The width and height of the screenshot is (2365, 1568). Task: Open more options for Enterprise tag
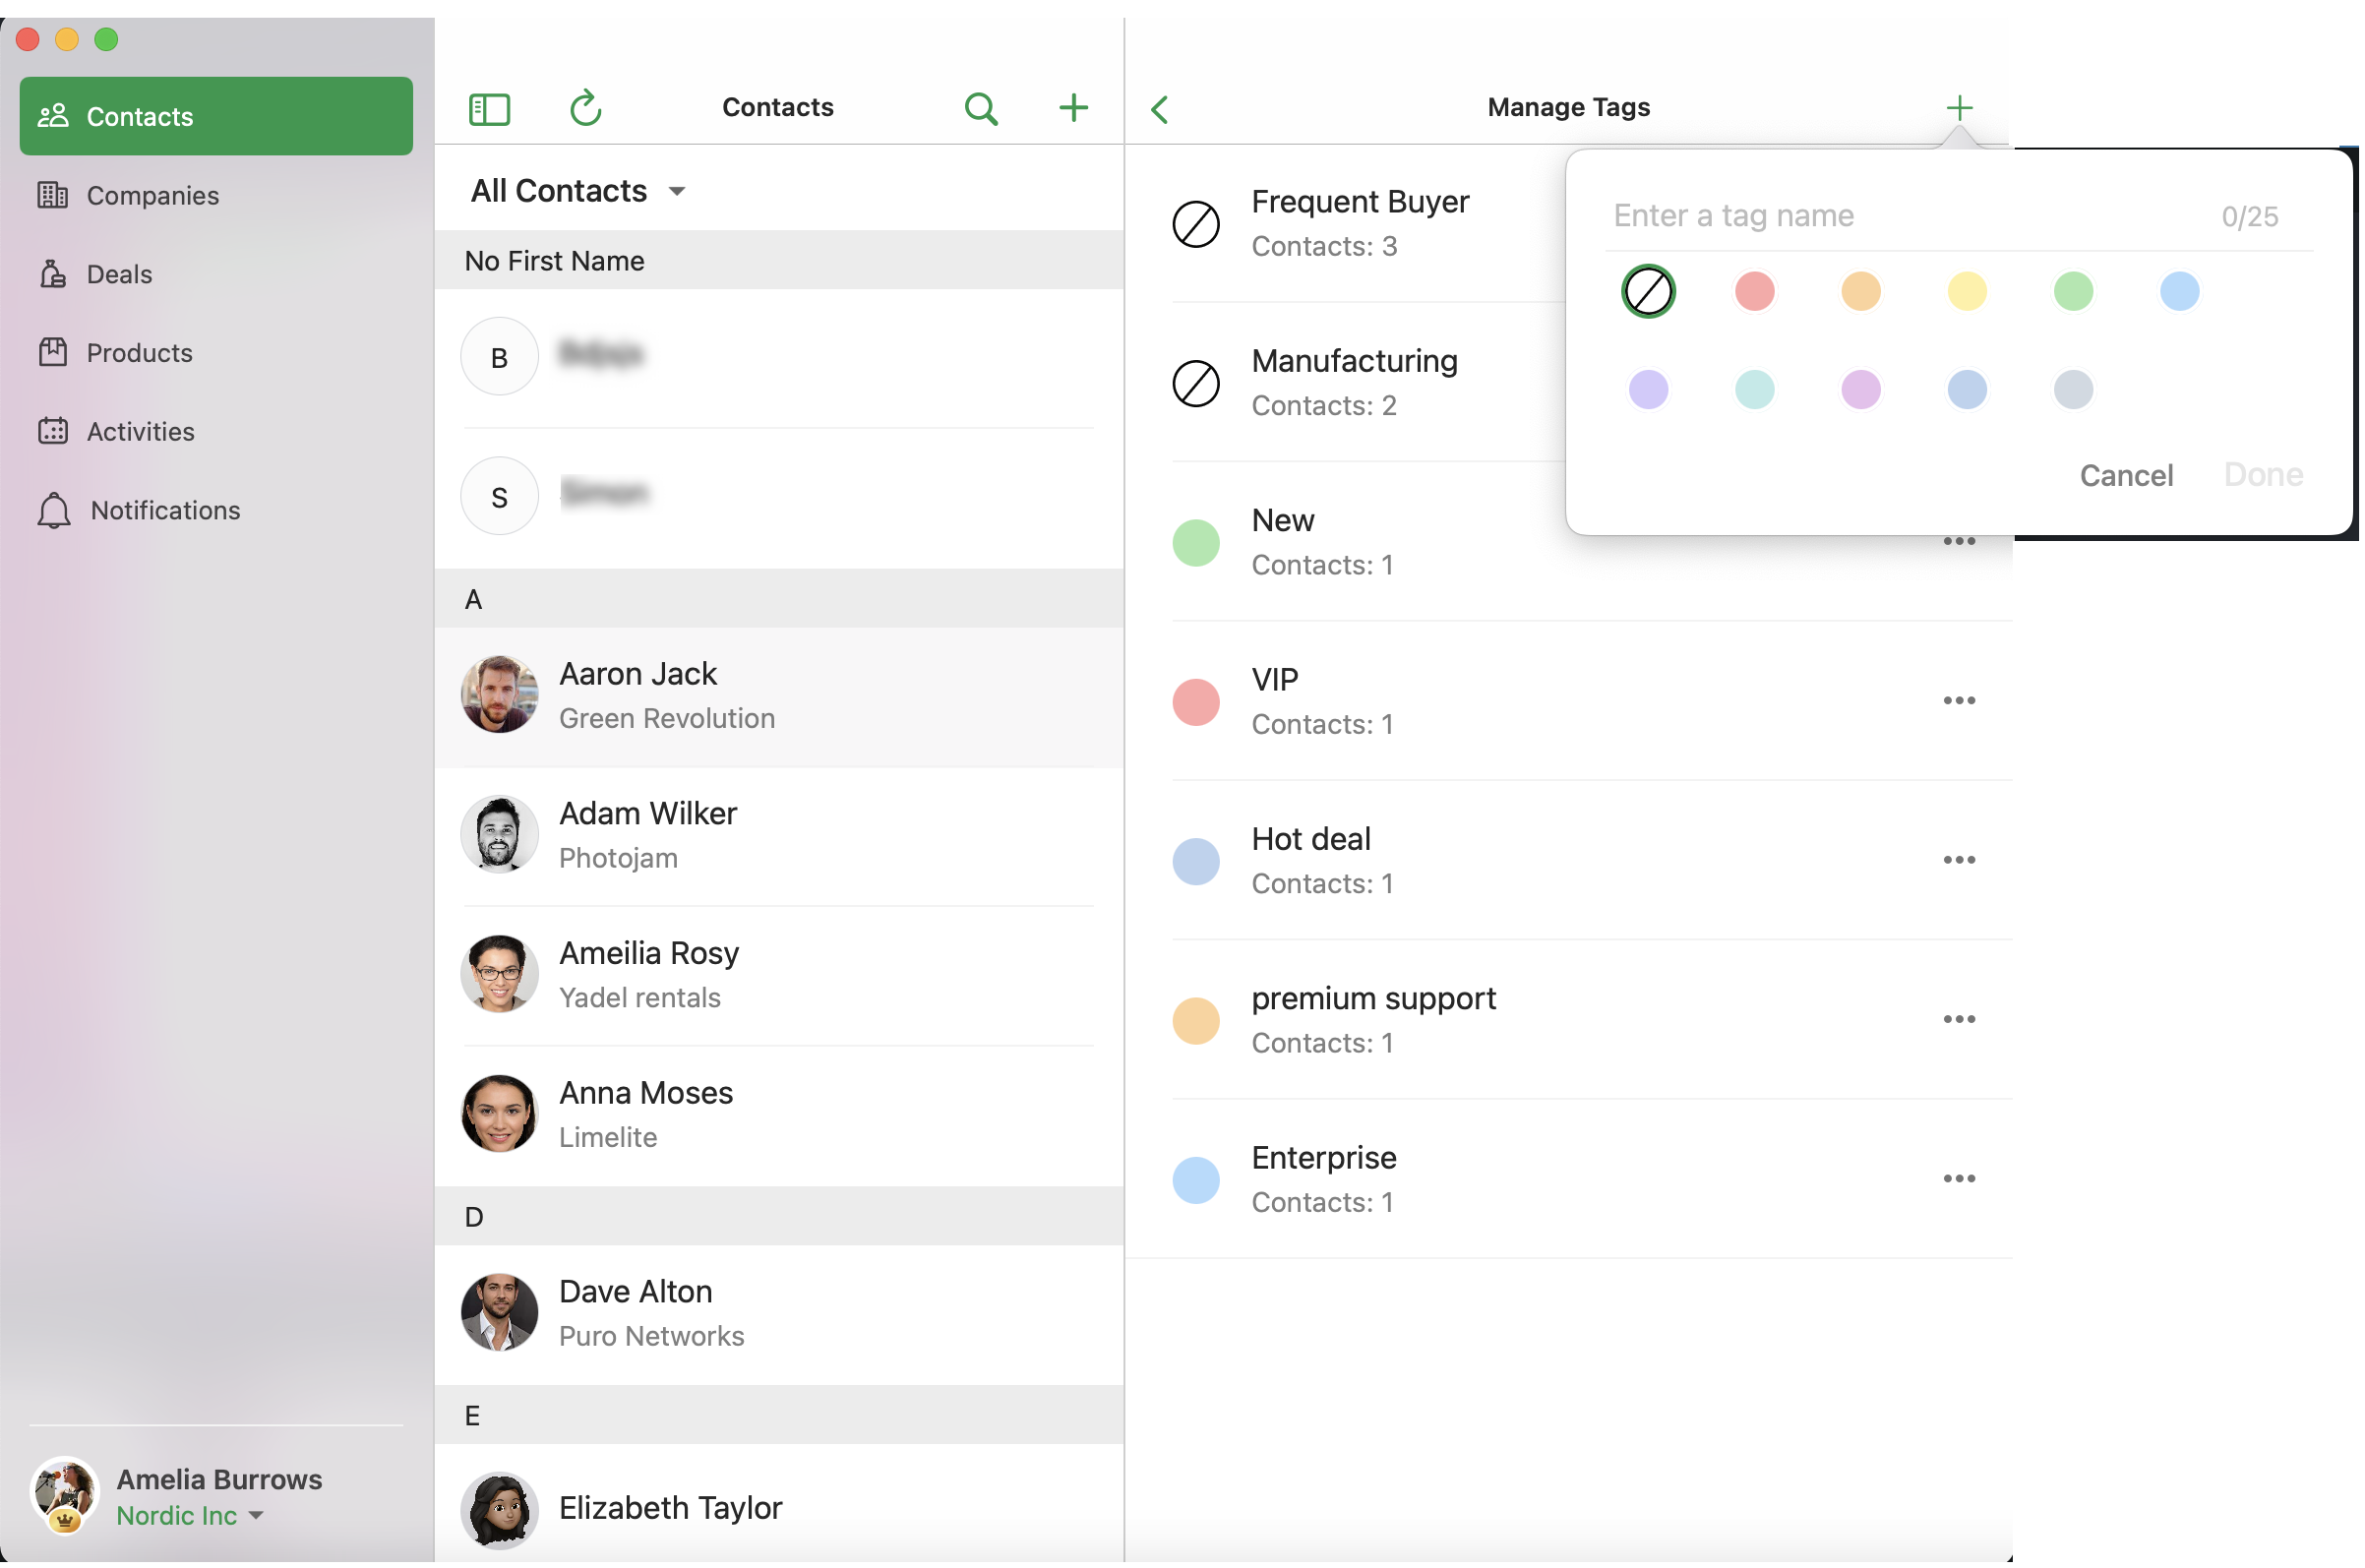coord(1958,1178)
